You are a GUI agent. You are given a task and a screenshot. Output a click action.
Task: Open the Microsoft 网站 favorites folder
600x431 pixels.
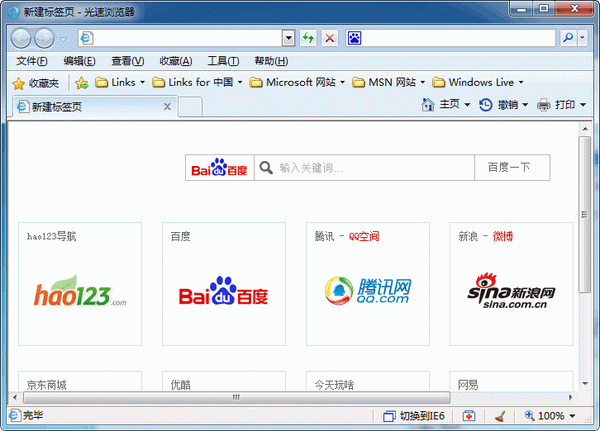click(x=297, y=82)
